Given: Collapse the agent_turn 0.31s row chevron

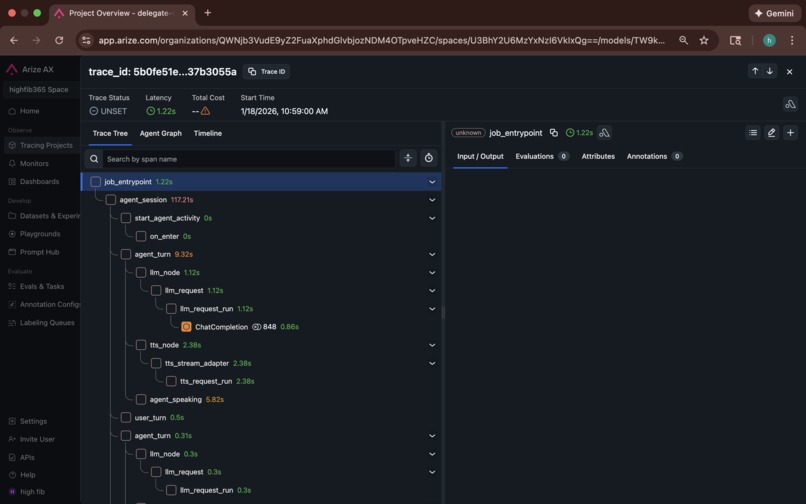Looking at the screenshot, I should click(x=432, y=436).
